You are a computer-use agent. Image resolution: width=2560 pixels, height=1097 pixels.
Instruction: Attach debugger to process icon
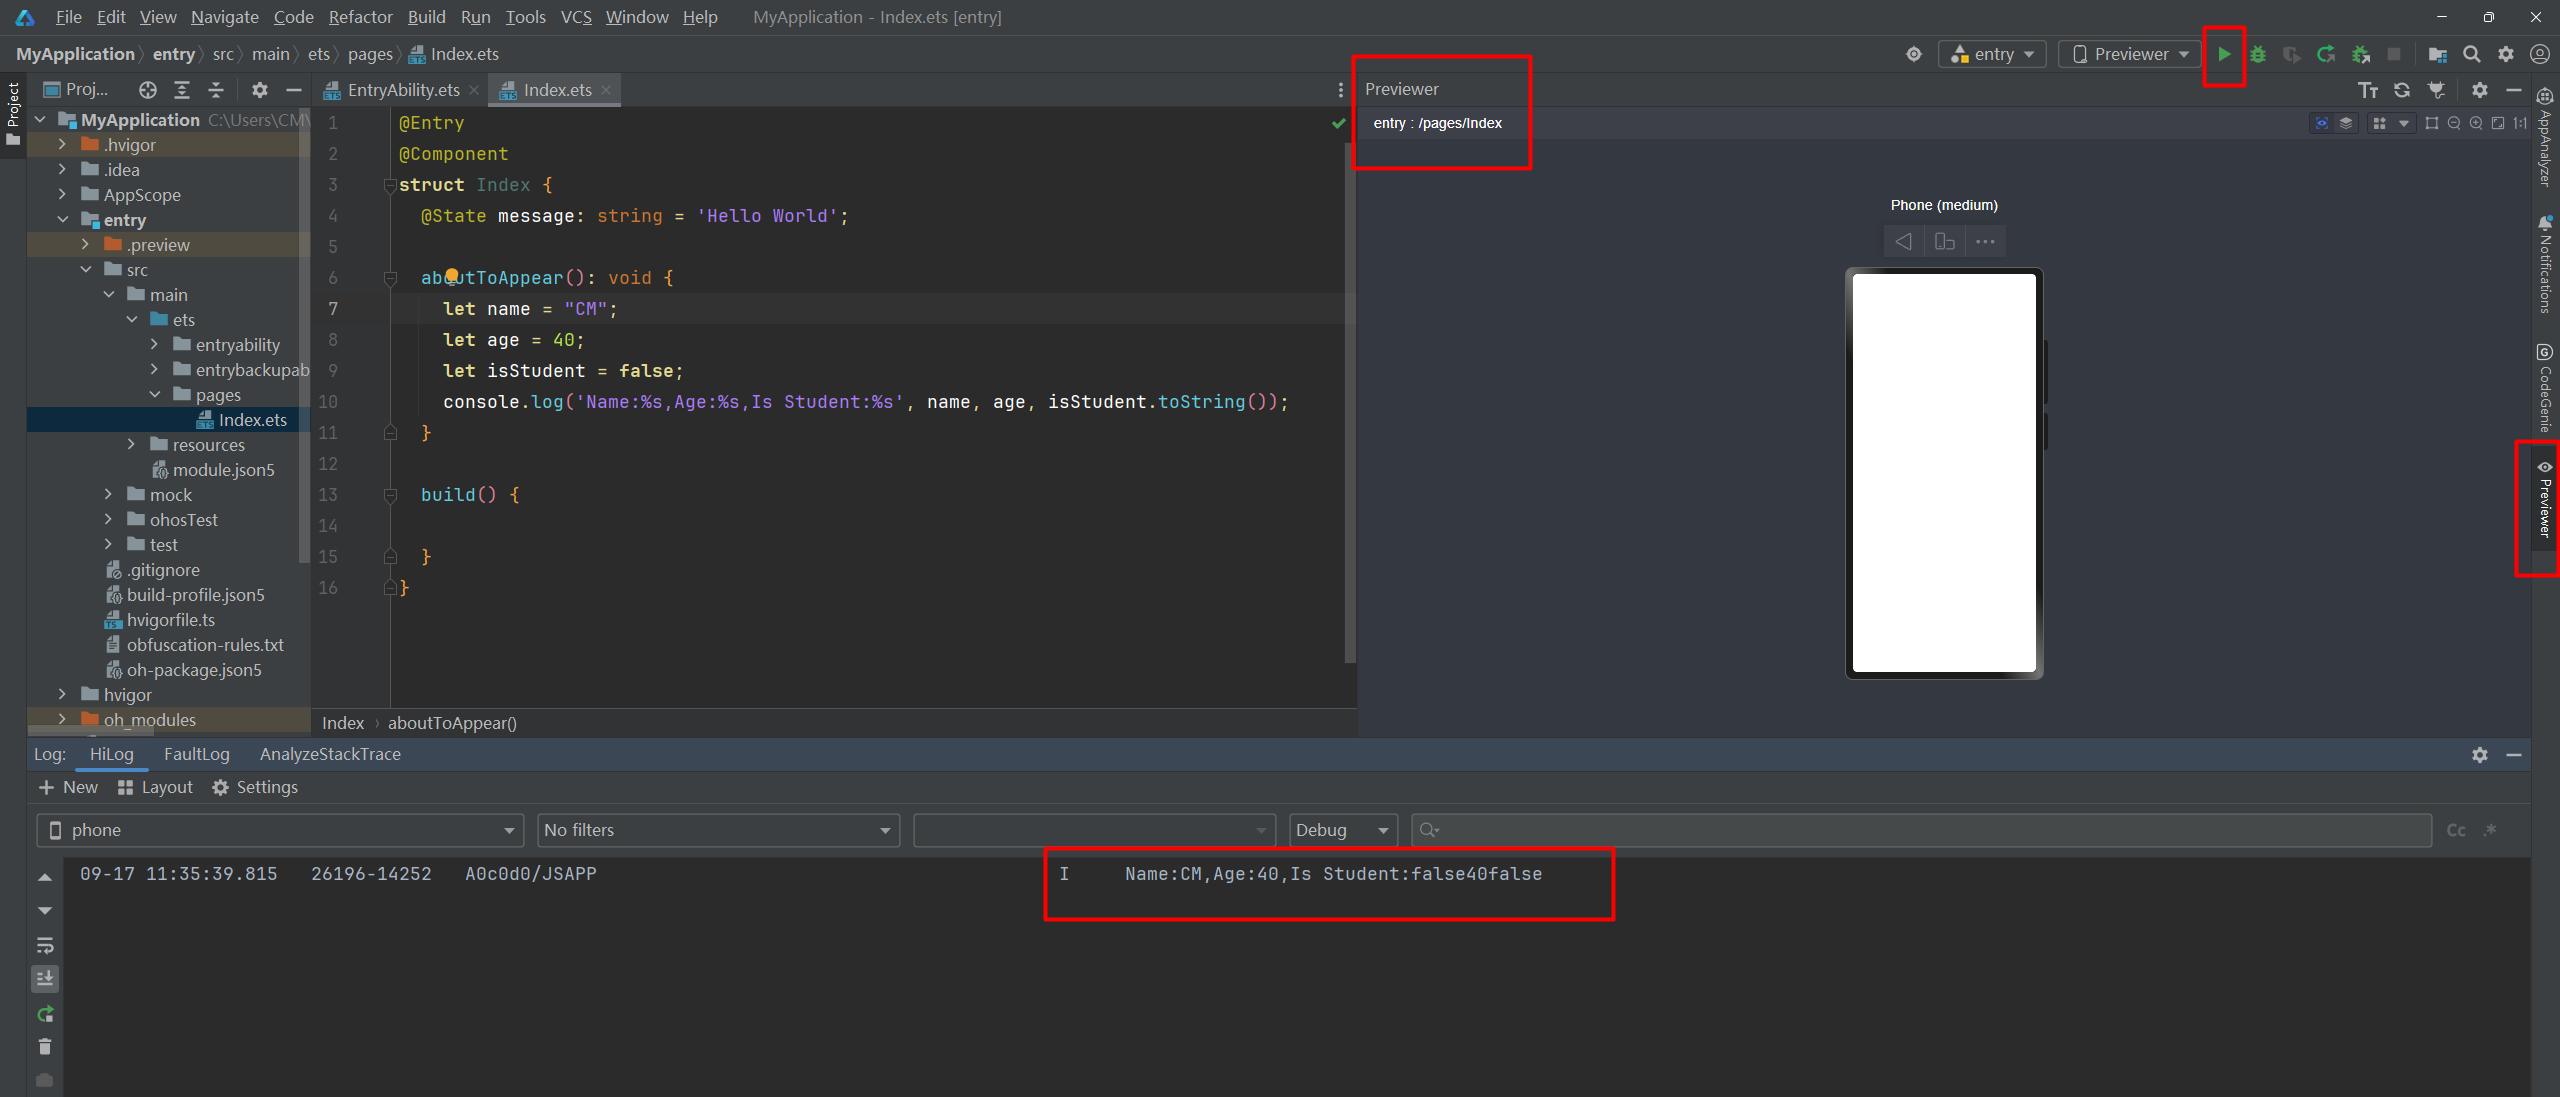pyautogui.click(x=2360, y=55)
